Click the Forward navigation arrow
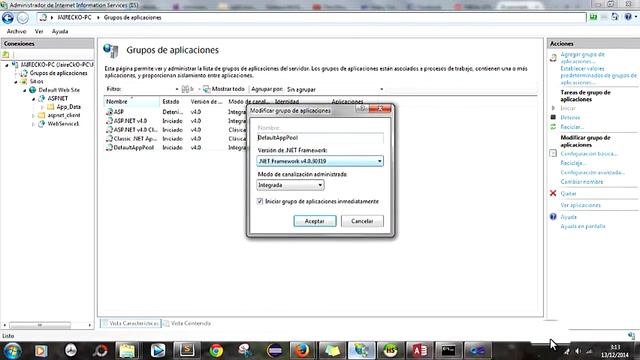The height and width of the screenshot is (360, 640). pyautogui.click(x=23, y=18)
